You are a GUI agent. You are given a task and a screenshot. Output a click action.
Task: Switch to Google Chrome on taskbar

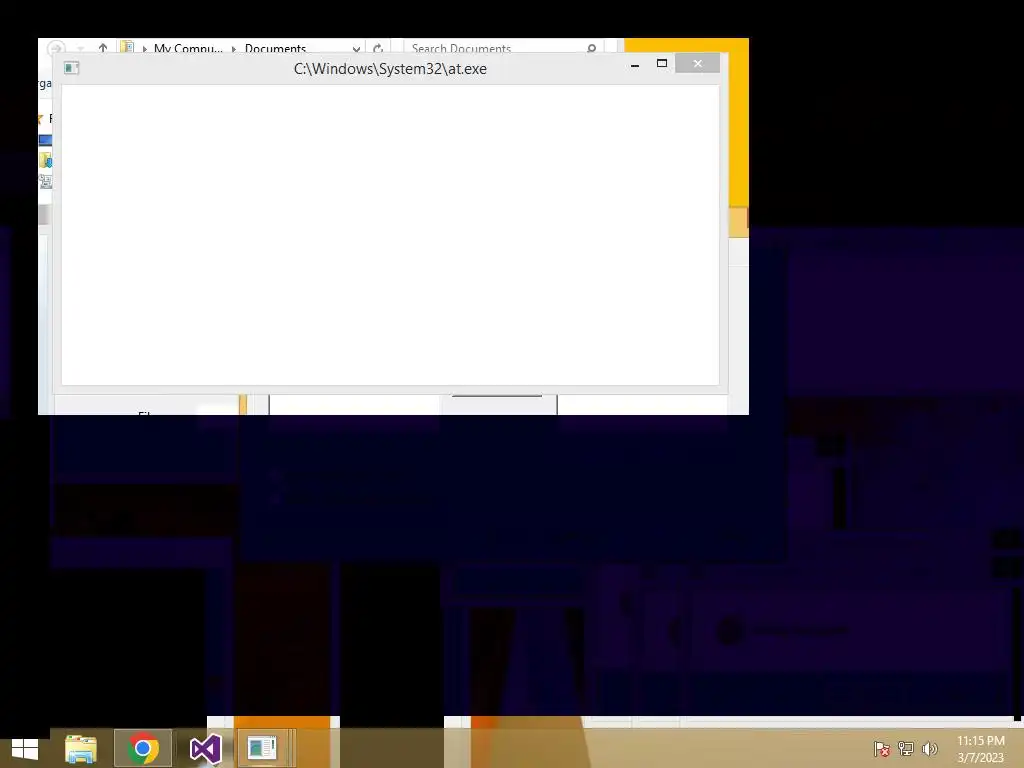click(143, 748)
